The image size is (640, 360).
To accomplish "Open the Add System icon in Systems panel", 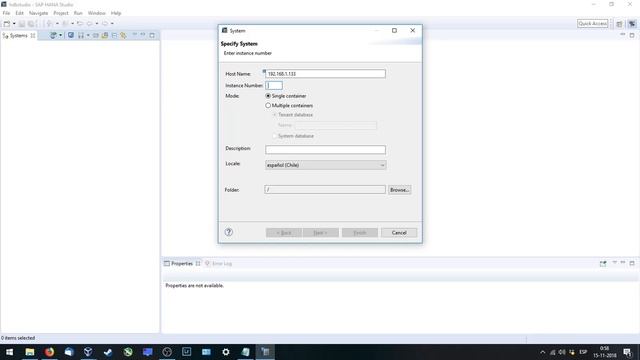I will click(53, 36).
